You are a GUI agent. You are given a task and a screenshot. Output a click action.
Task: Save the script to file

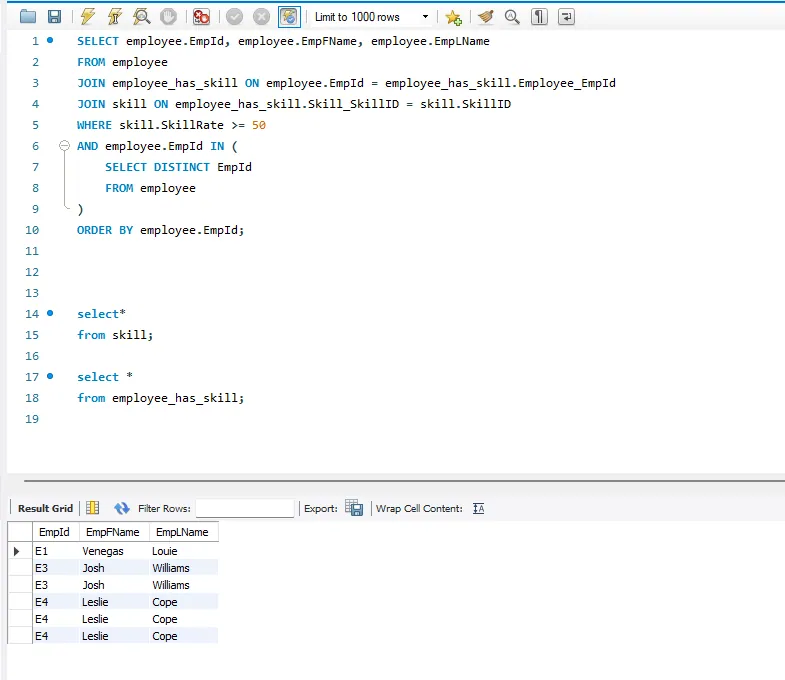pyautogui.click(x=54, y=17)
